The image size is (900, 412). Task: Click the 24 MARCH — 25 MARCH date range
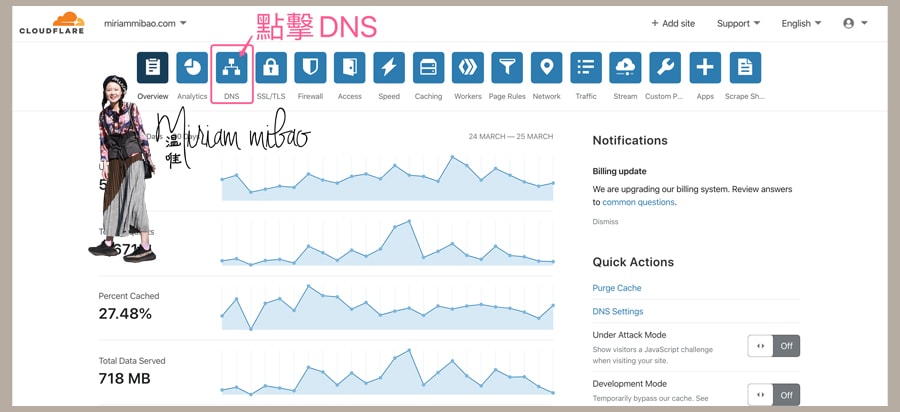511,137
